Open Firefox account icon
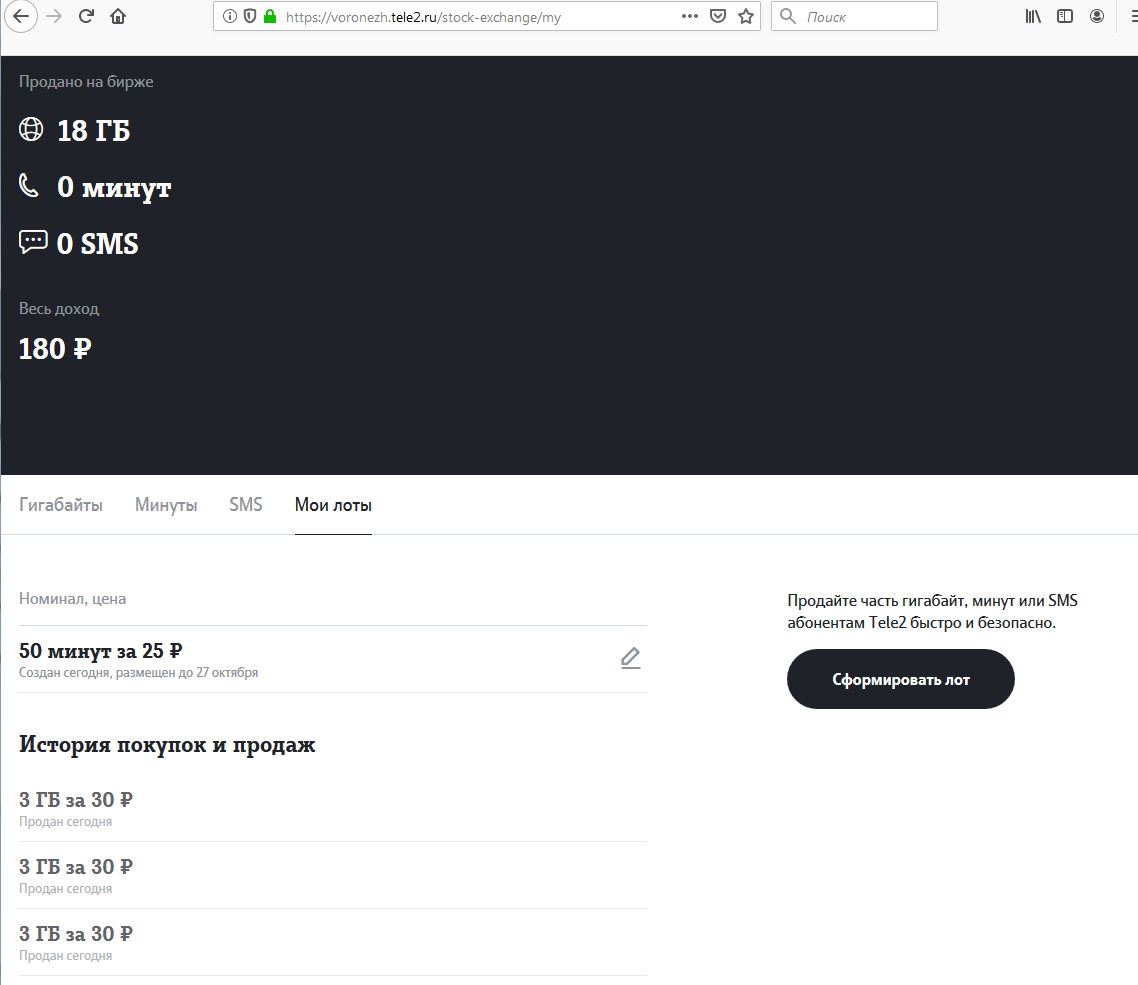This screenshot has width=1138, height=985. [x=1097, y=16]
